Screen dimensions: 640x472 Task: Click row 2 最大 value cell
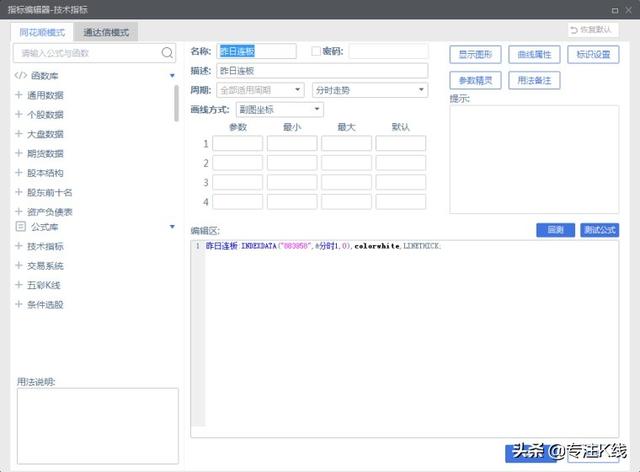[x=346, y=163]
